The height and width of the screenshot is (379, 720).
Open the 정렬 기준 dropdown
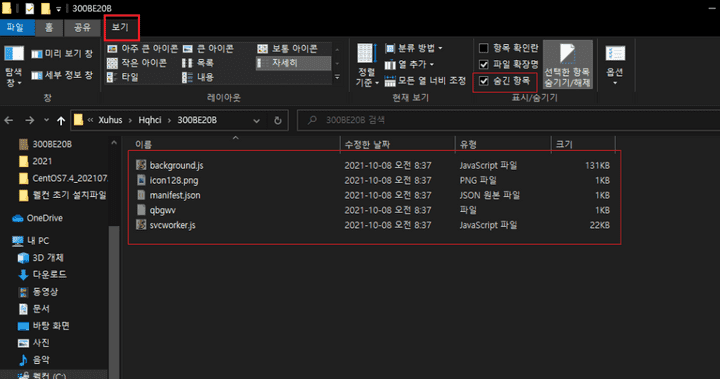coord(367,65)
